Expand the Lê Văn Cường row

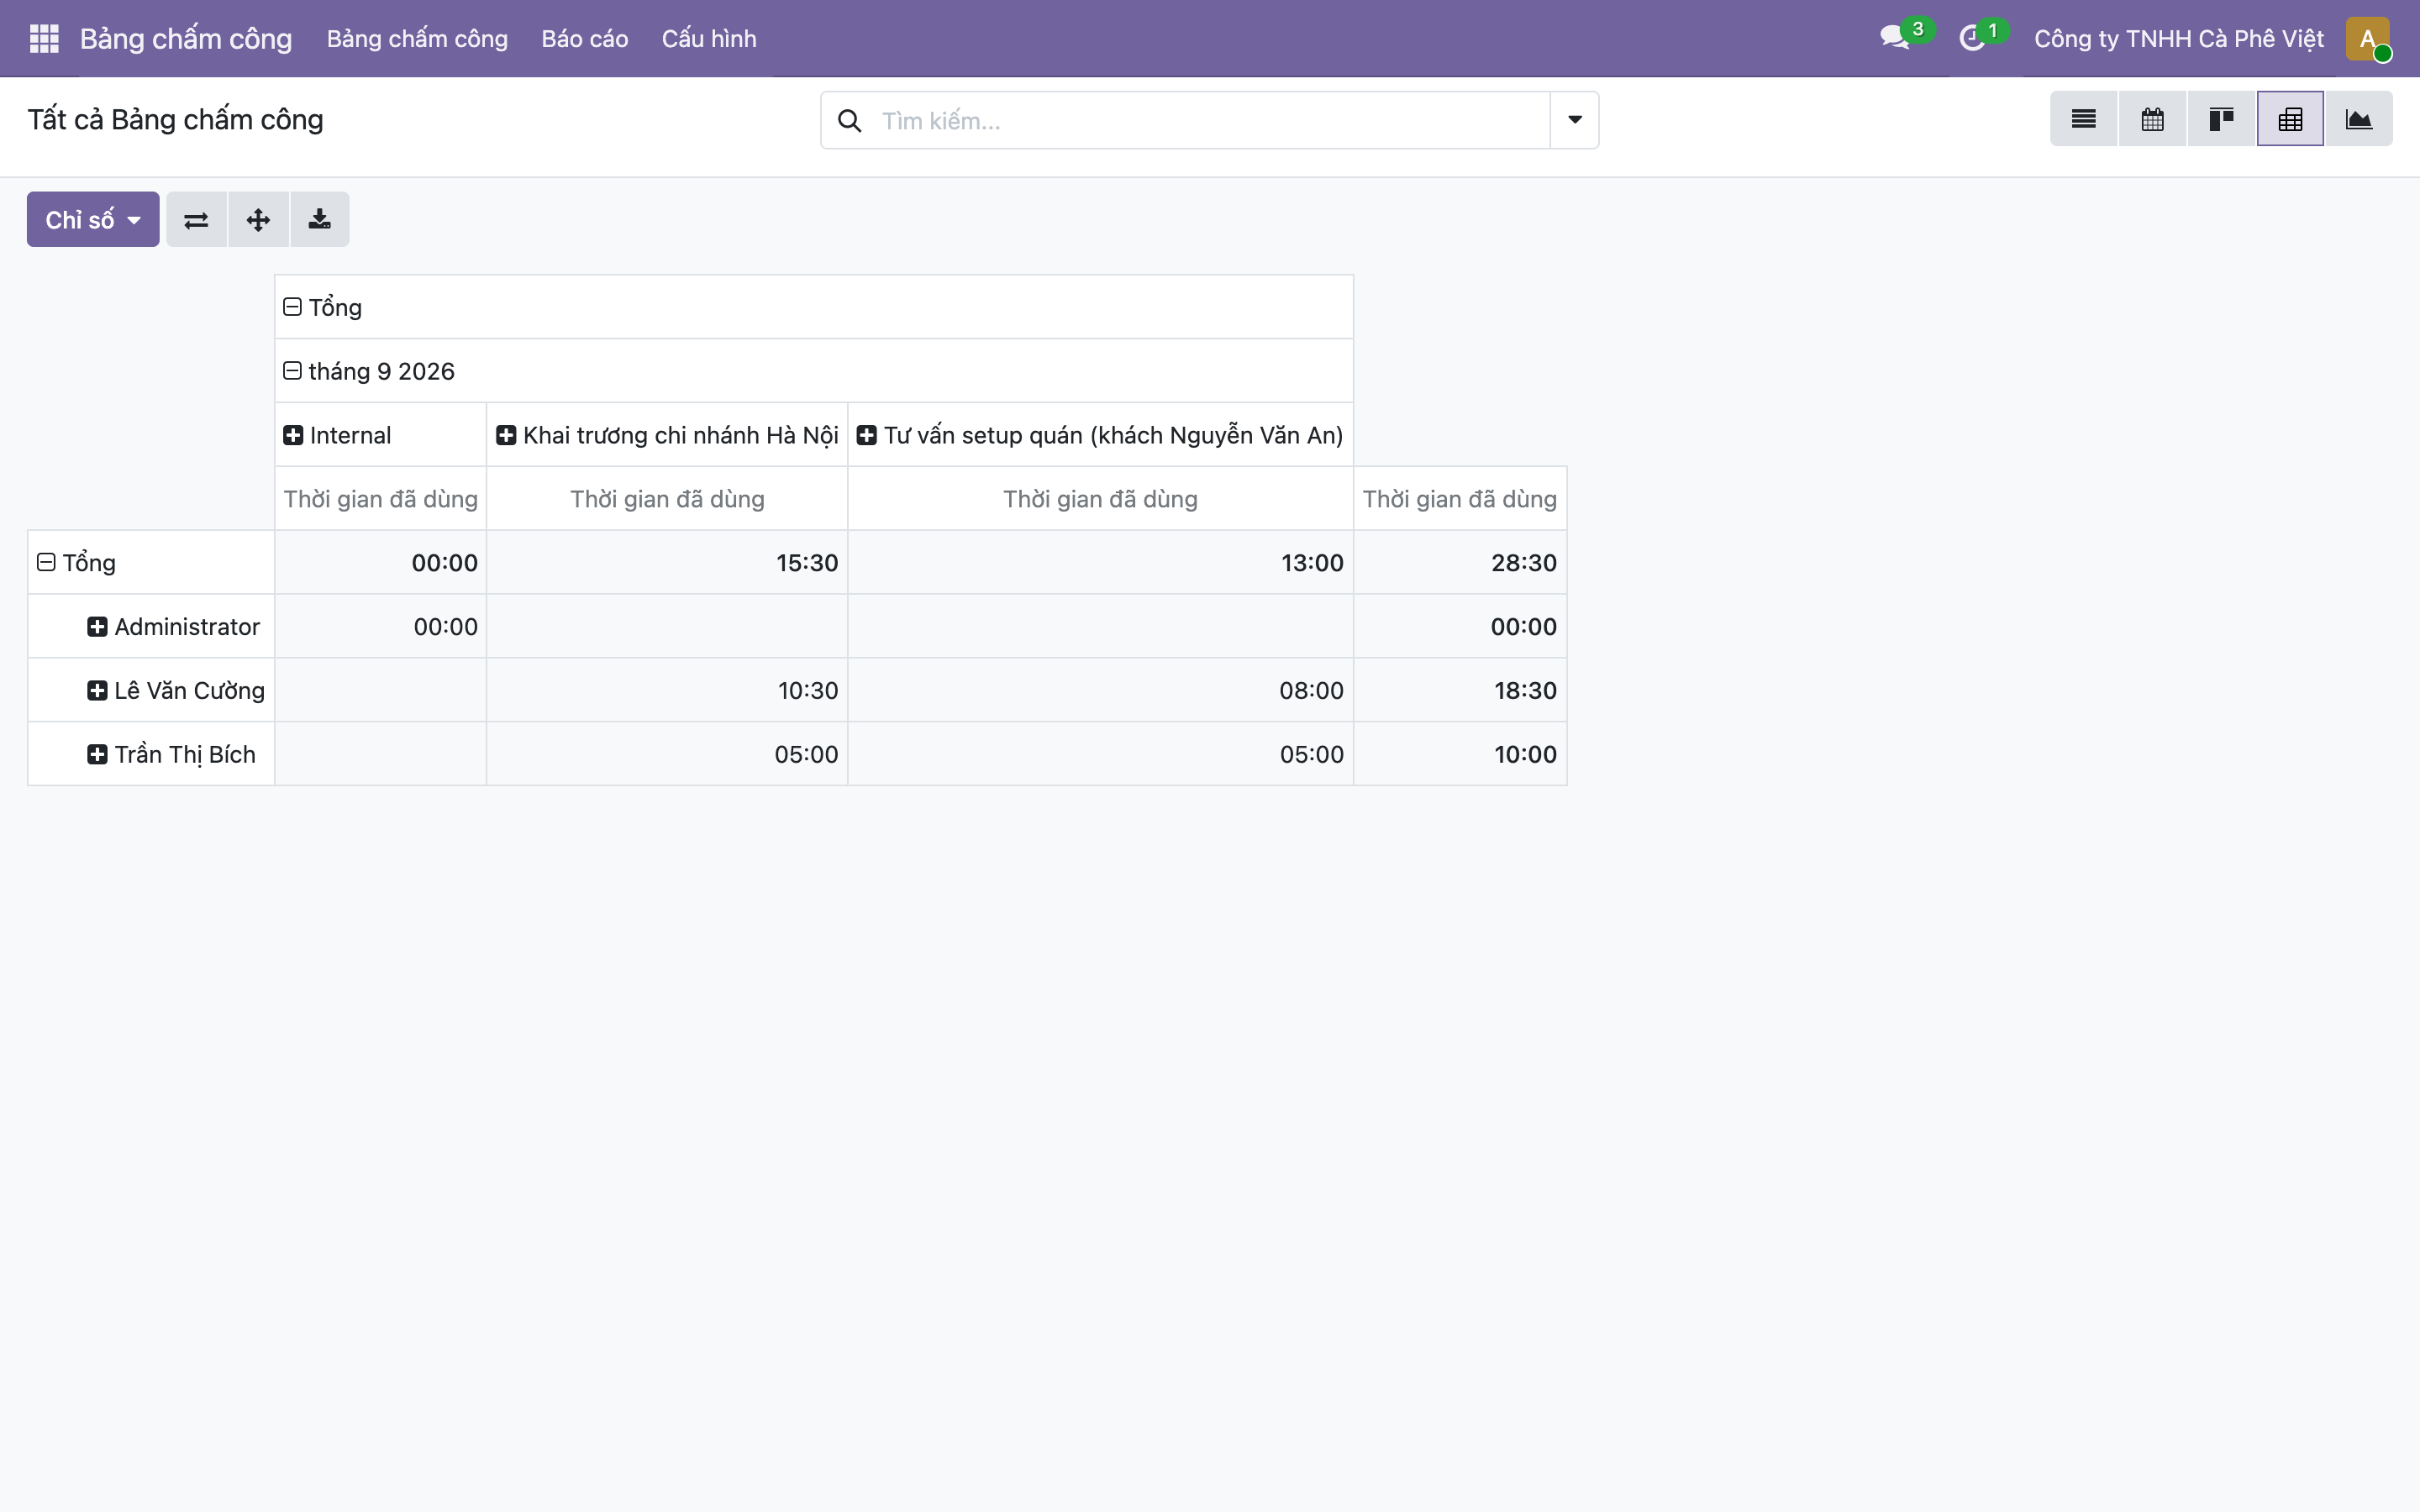pos(175,690)
